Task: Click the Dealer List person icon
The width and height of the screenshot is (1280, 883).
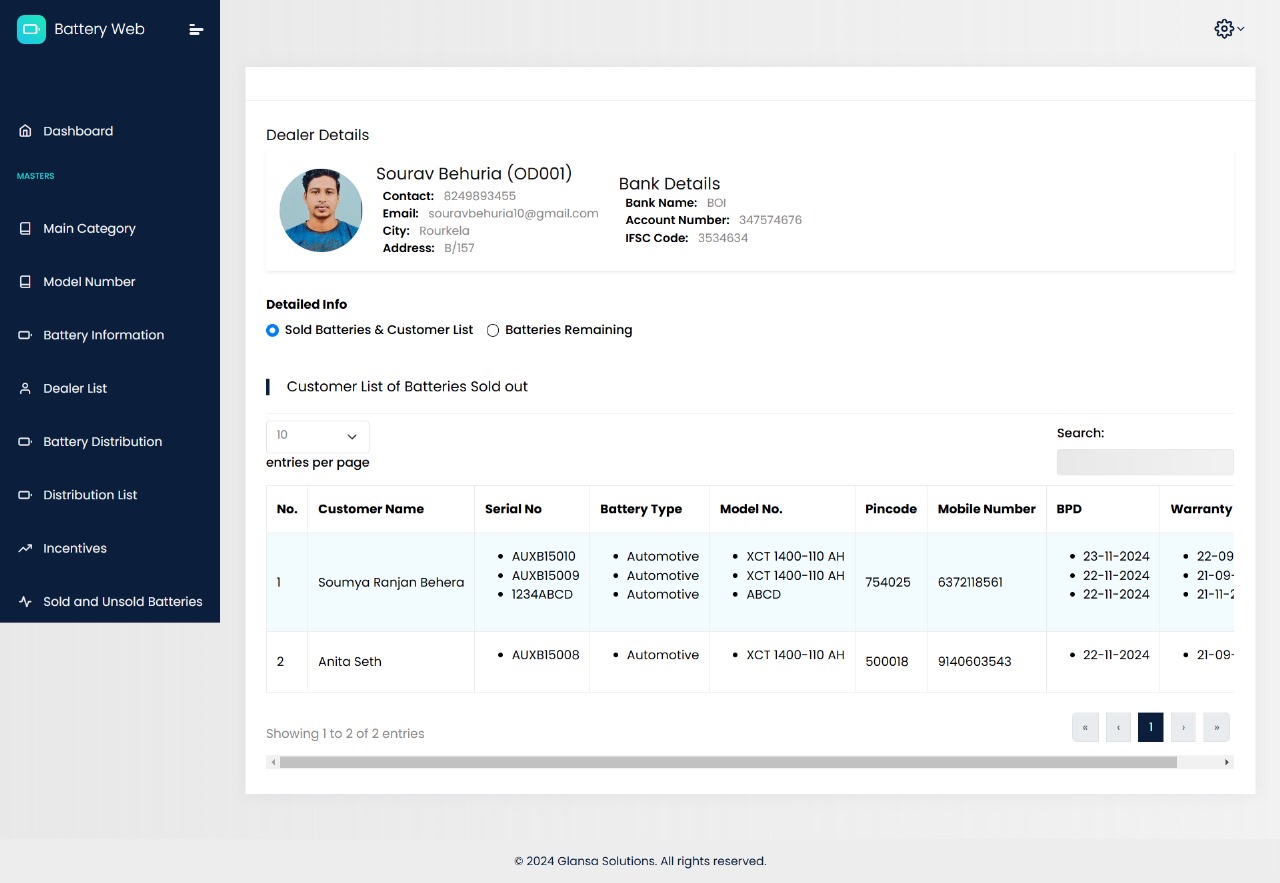Action: 25,388
